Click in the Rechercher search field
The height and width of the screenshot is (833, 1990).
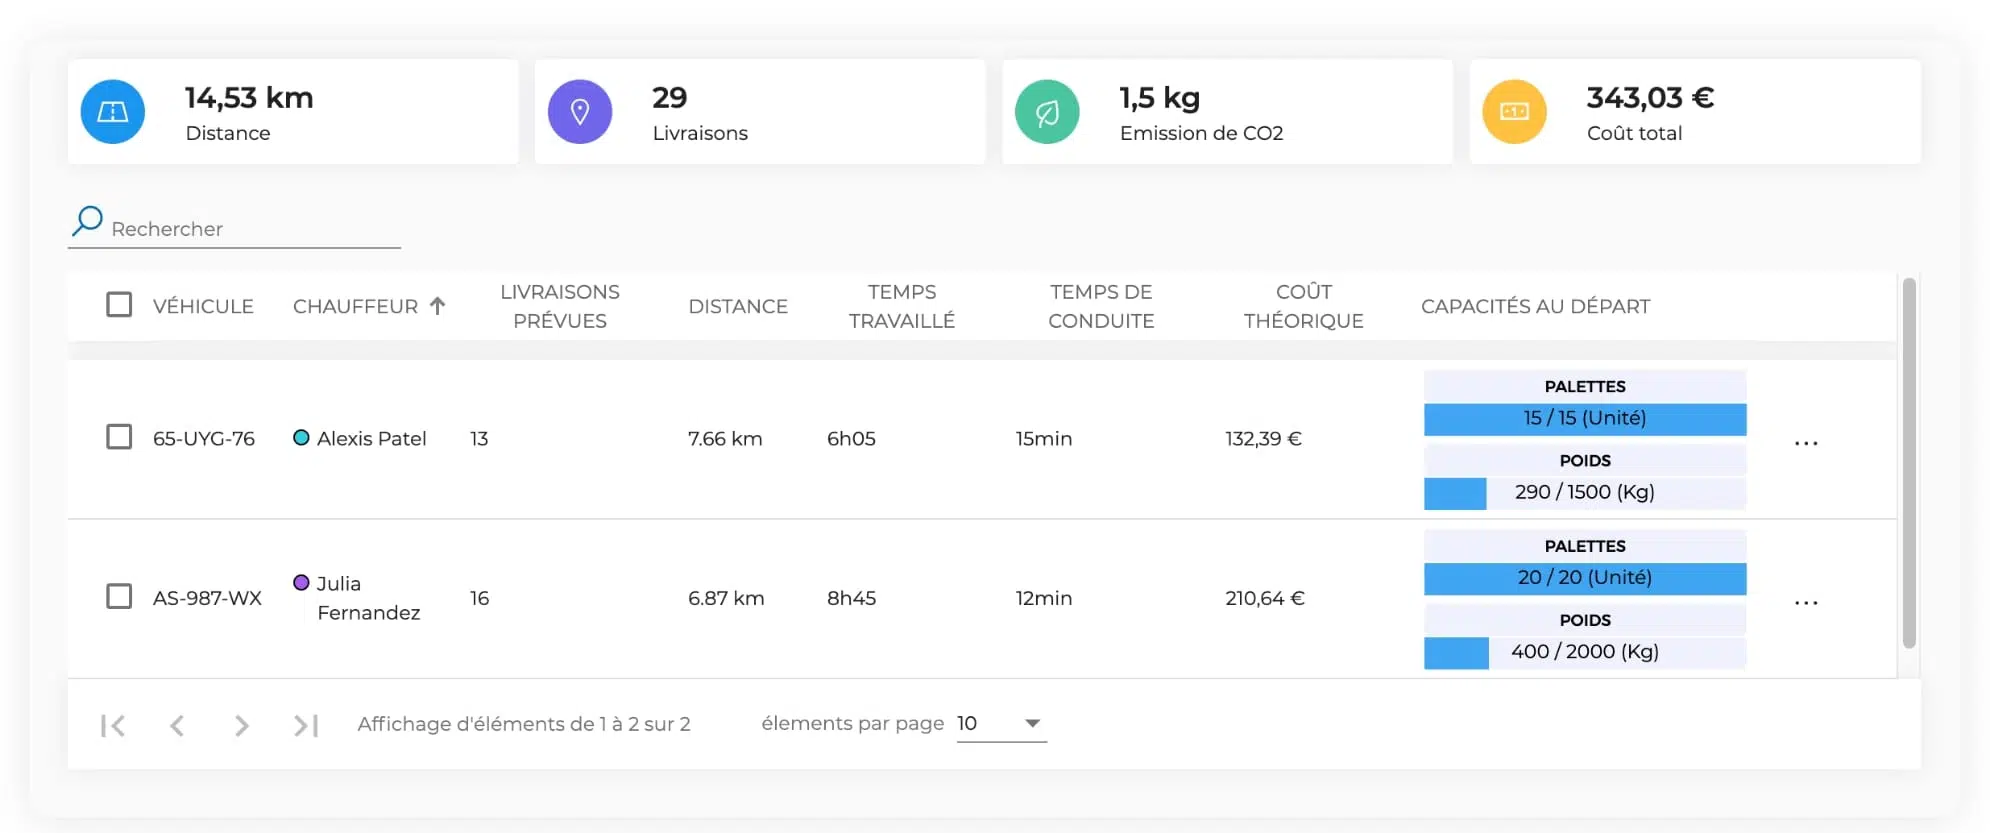point(234,228)
